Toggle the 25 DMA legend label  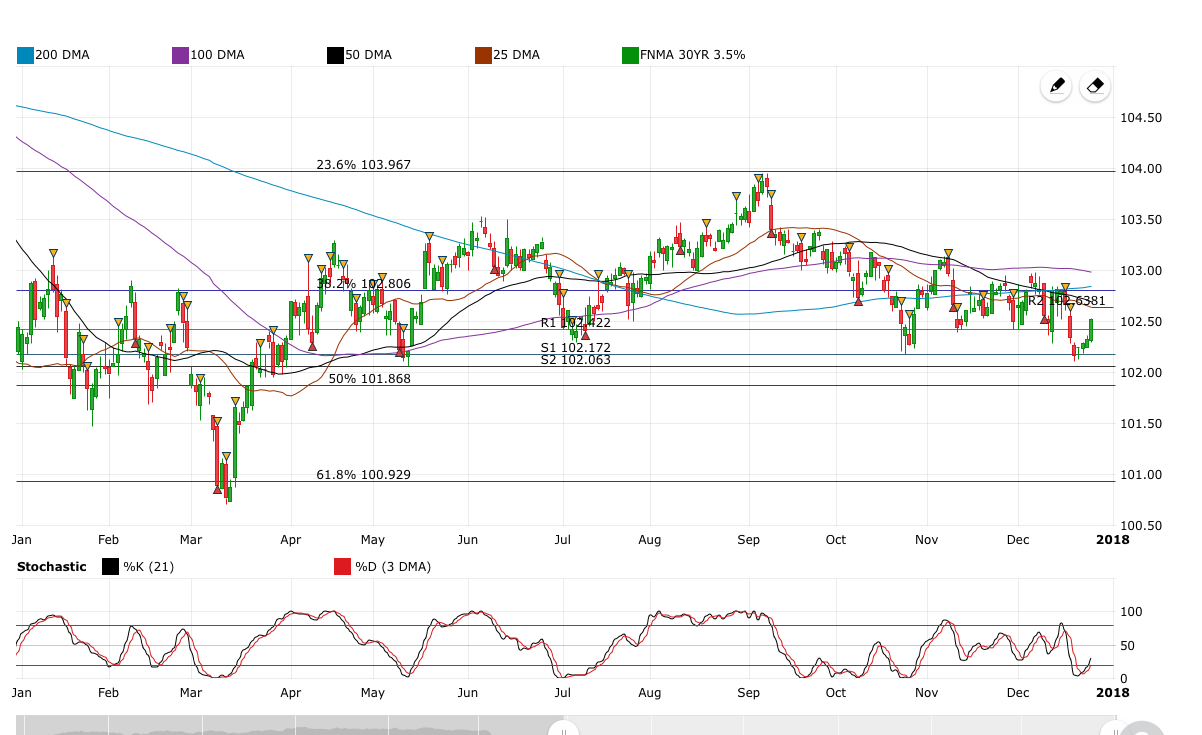516,55
